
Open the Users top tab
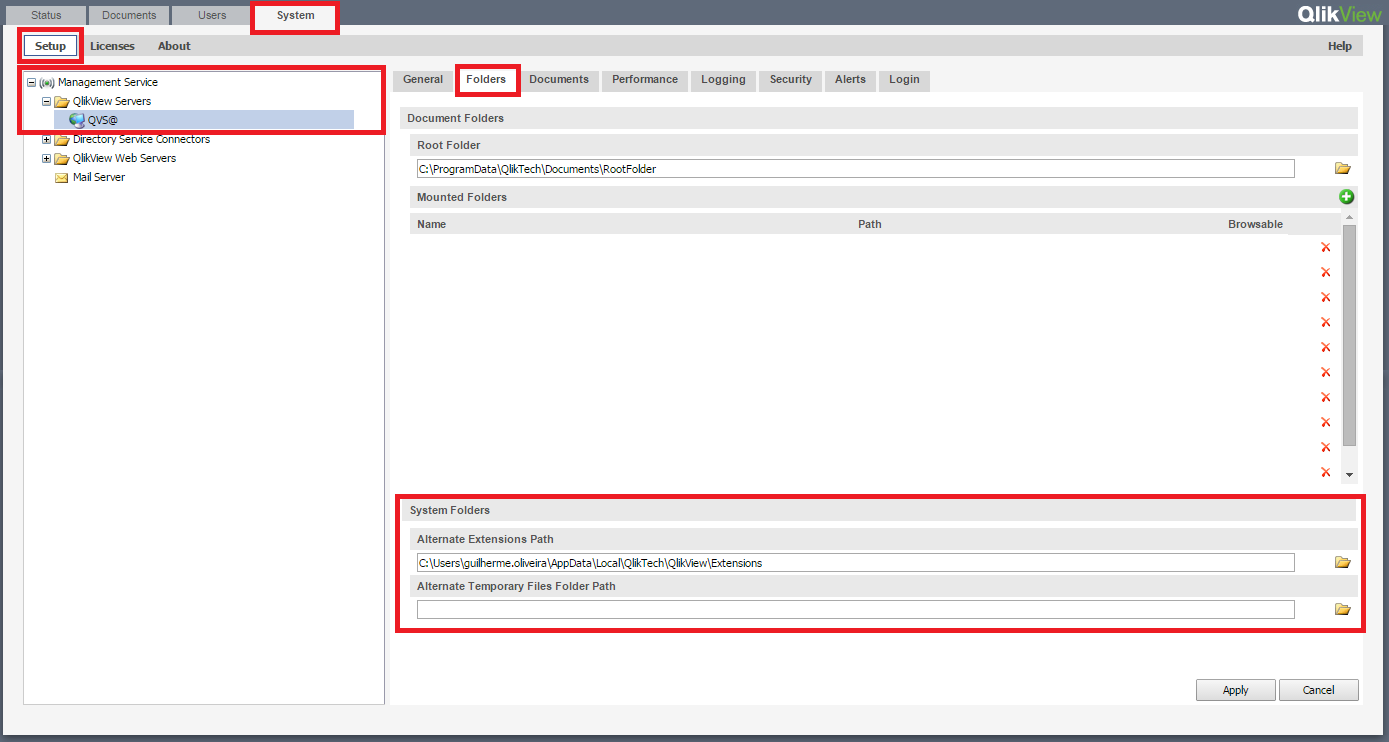click(212, 15)
